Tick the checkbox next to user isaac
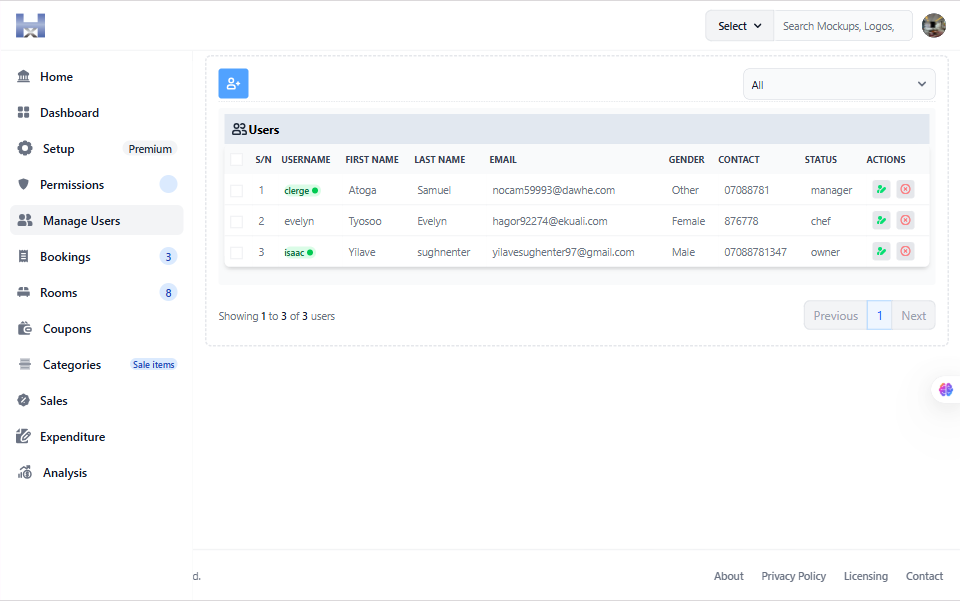The width and height of the screenshot is (960, 601). (236, 251)
